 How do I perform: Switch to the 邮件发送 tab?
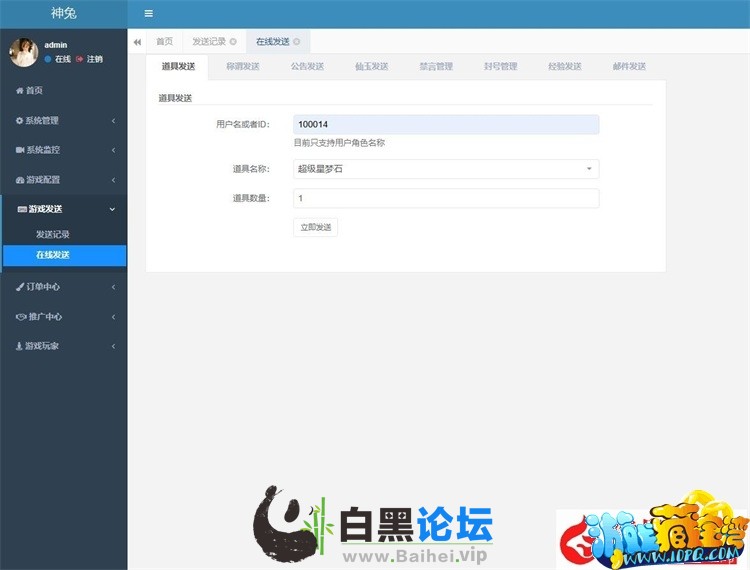point(629,67)
